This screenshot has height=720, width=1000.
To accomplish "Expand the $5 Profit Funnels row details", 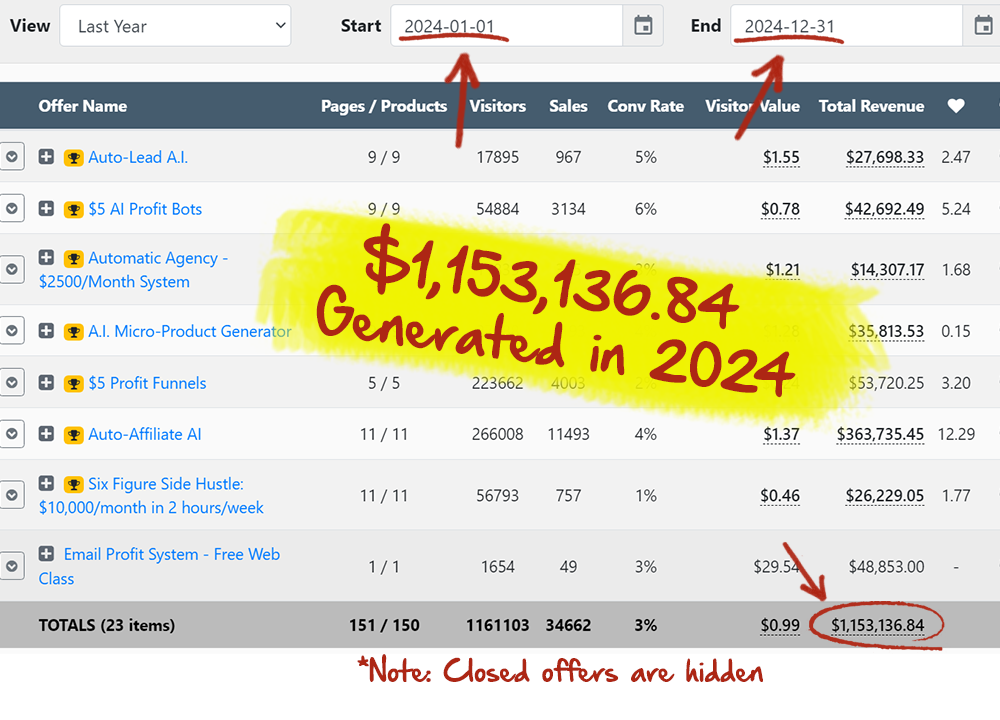I will pyautogui.click(x=46, y=383).
